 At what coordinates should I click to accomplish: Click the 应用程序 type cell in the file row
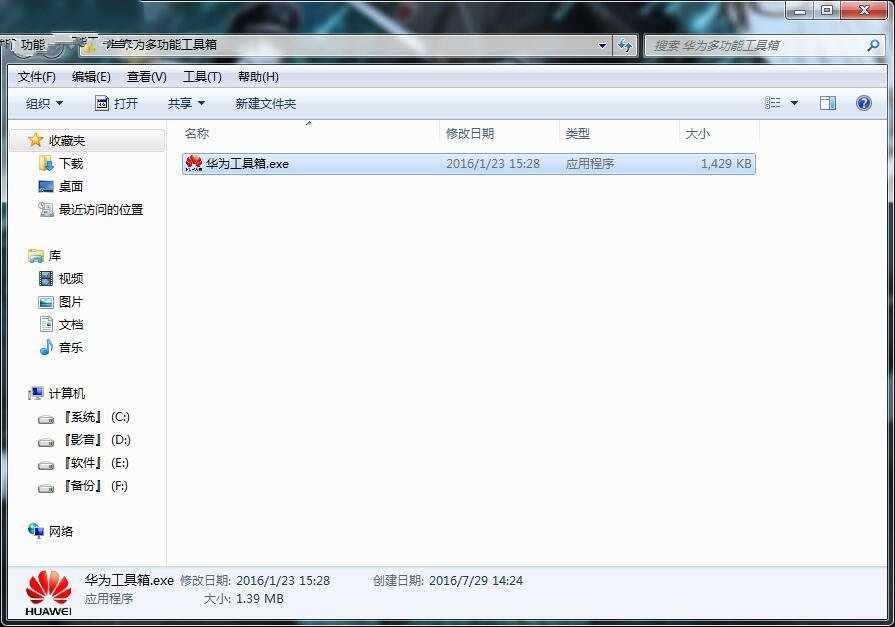[x=590, y=163]
